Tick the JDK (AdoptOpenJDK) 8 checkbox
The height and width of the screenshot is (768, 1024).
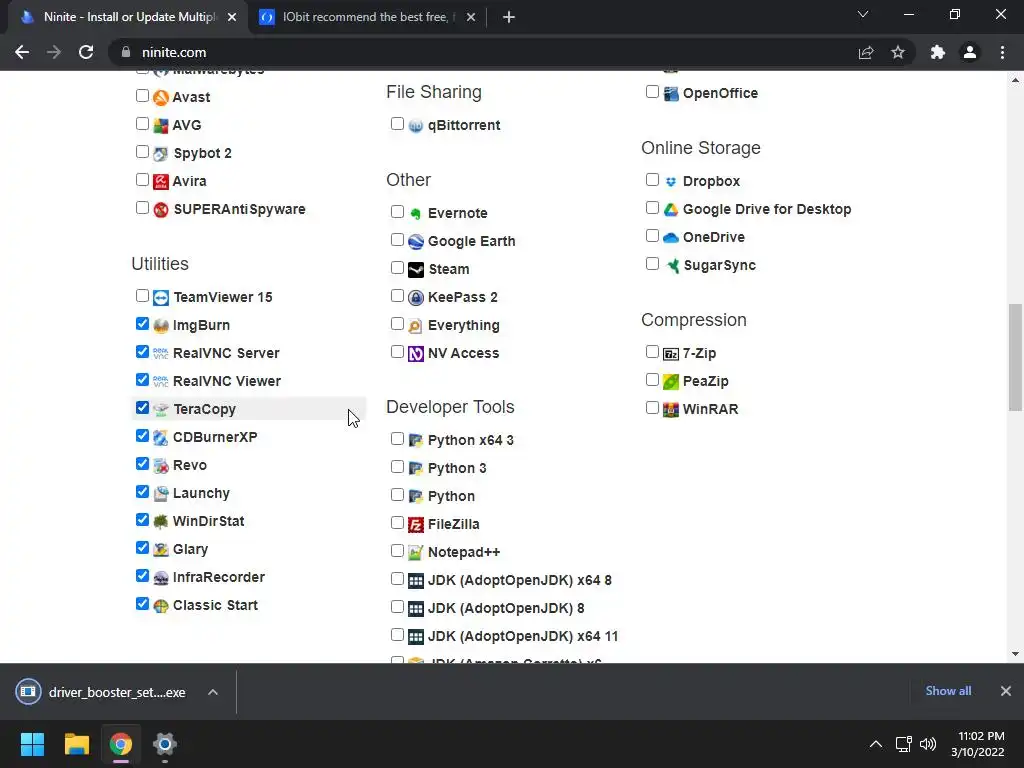click(397, 607)
